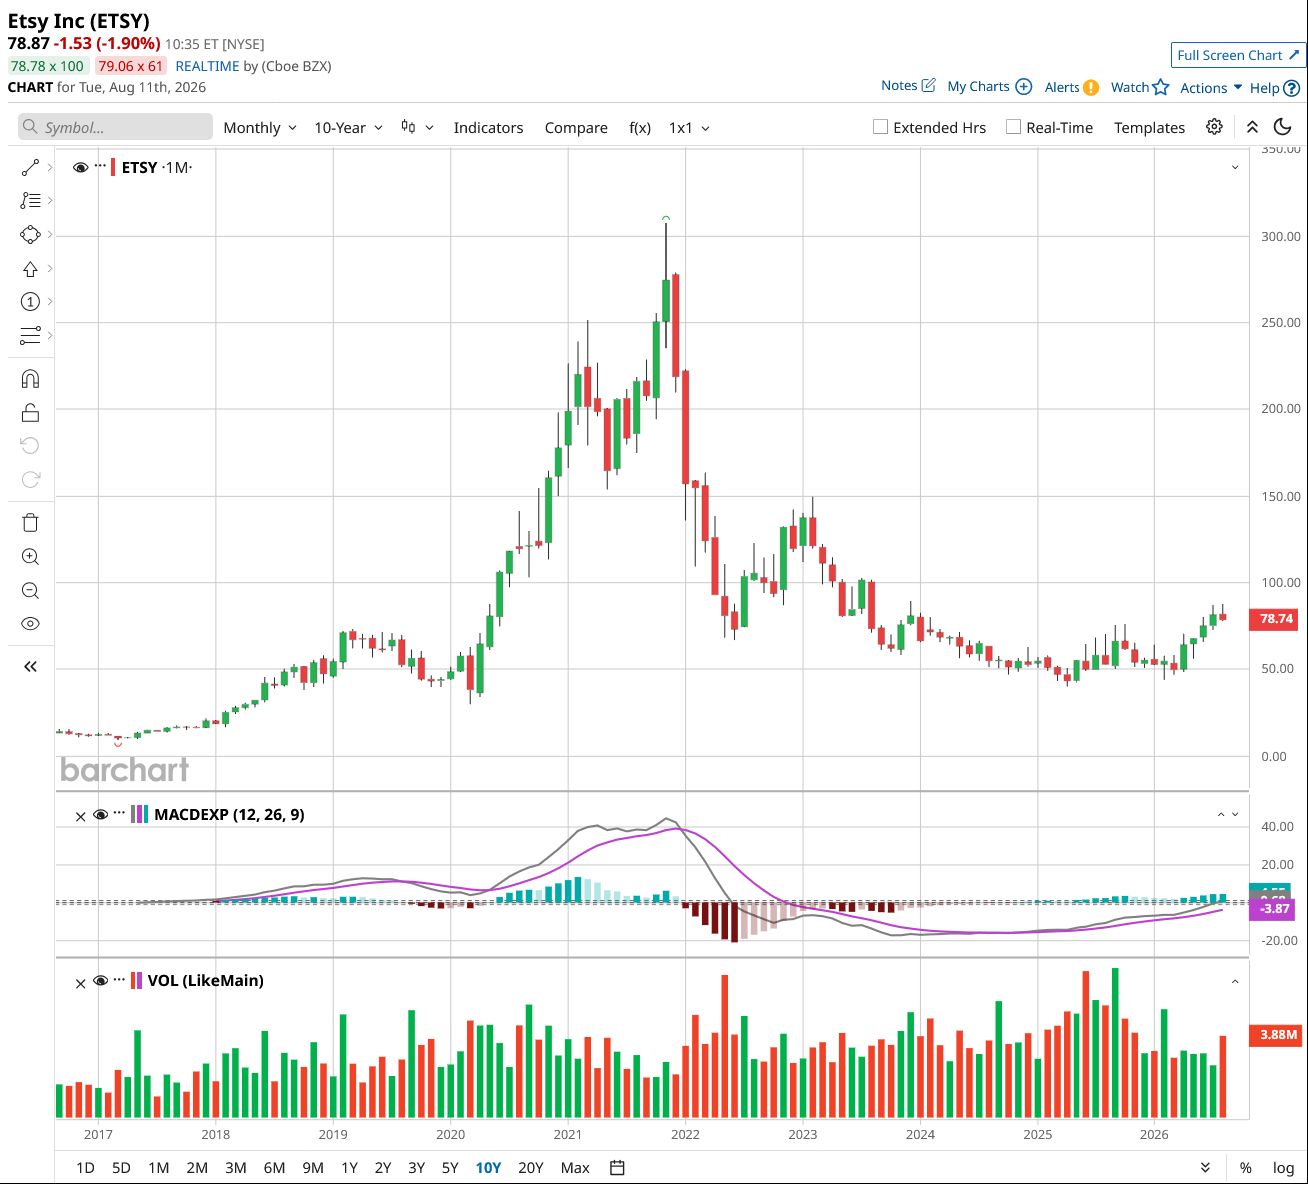Image resolution: width=1308 pixels, height=1184 pixels.
Task: Toggle drawings visibility in the left toolbar
Action: (30, 624)
